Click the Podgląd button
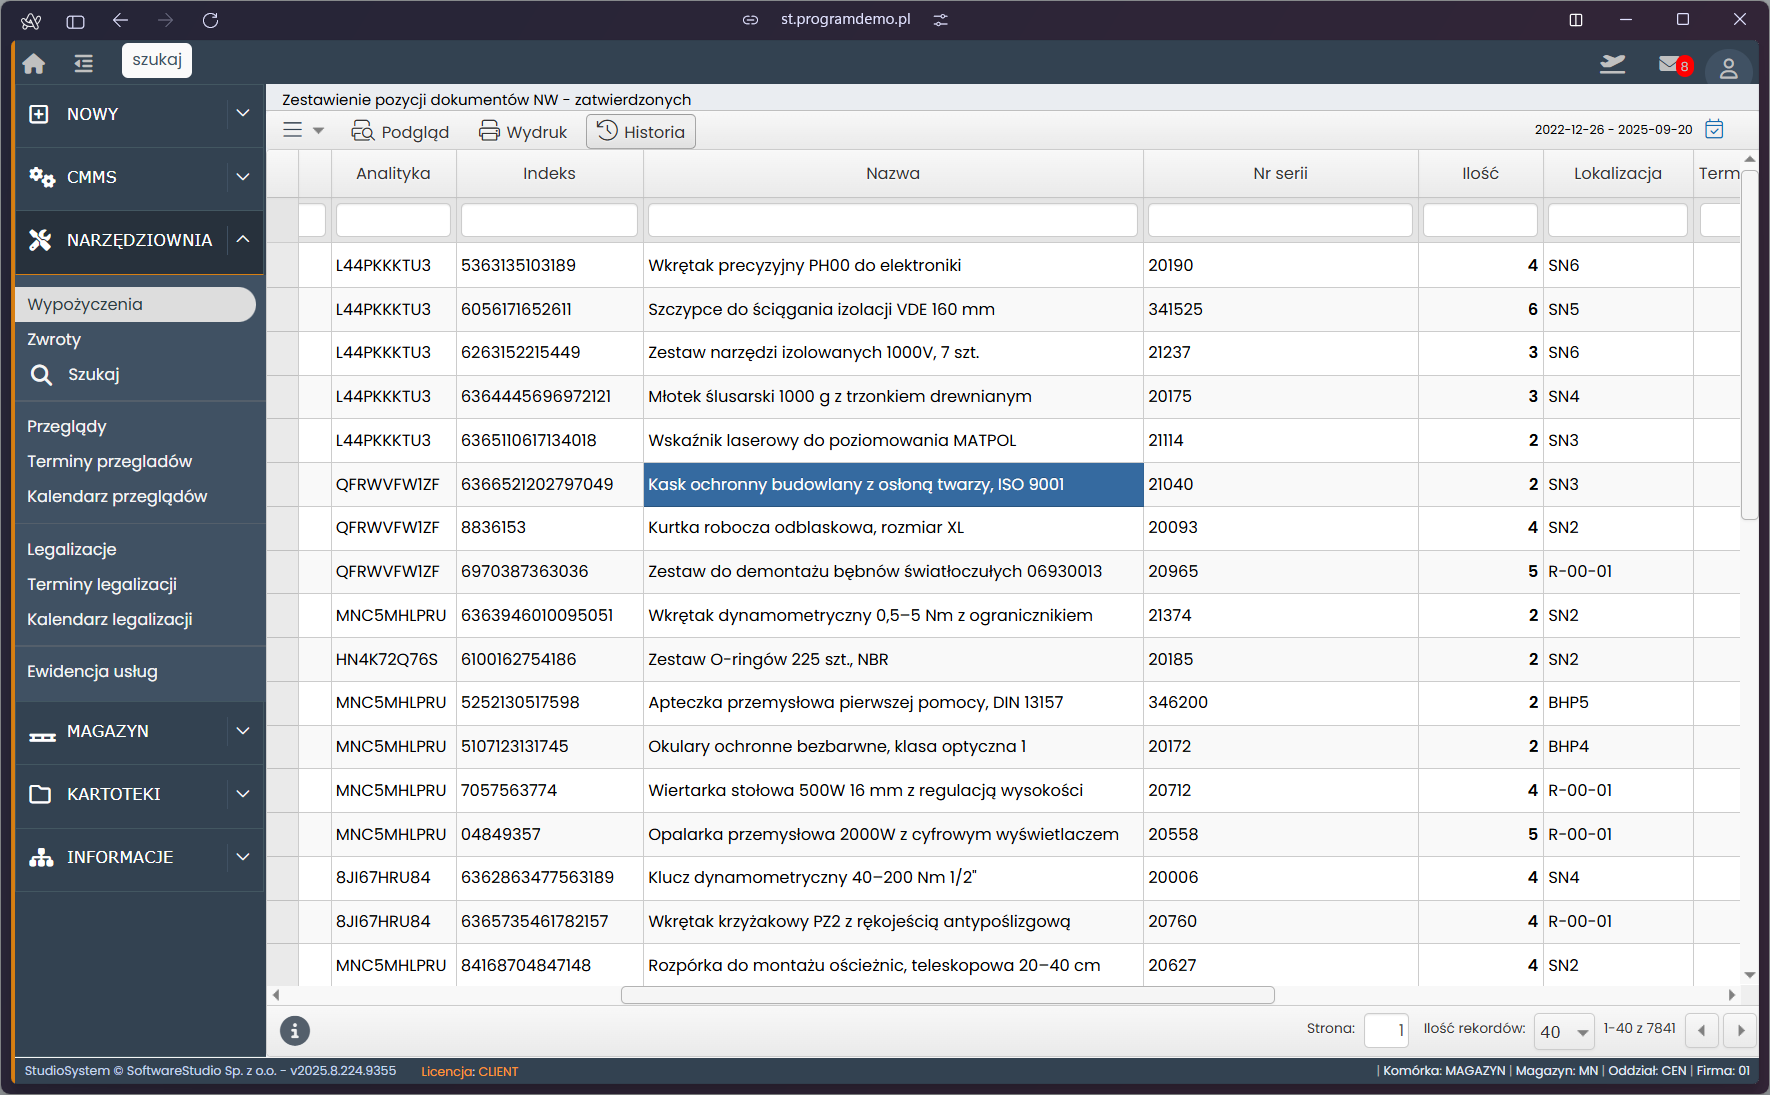1770x1095 pixels. coord(400,132)
